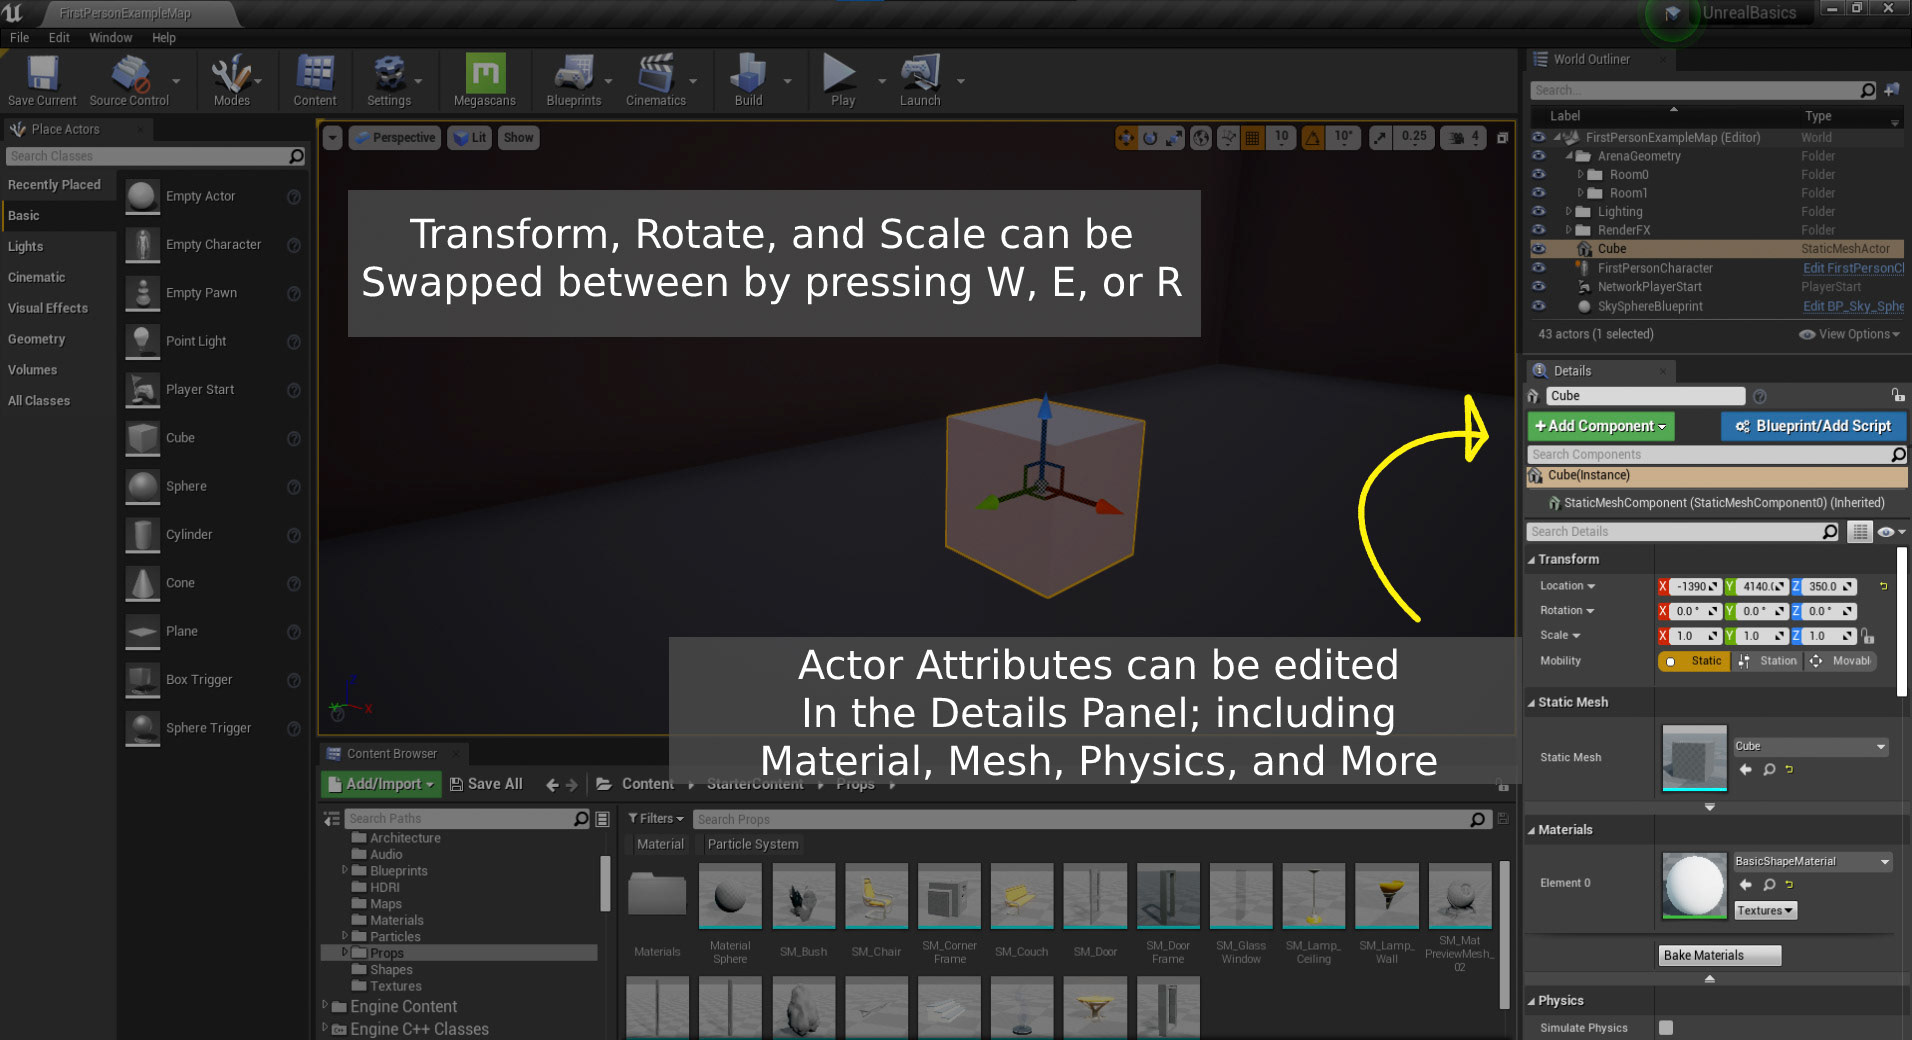The width and height of the screenshot is (1912, 1040).
Task: Open the Cinematics toolbar icon
Action: [x=656, y=80]
